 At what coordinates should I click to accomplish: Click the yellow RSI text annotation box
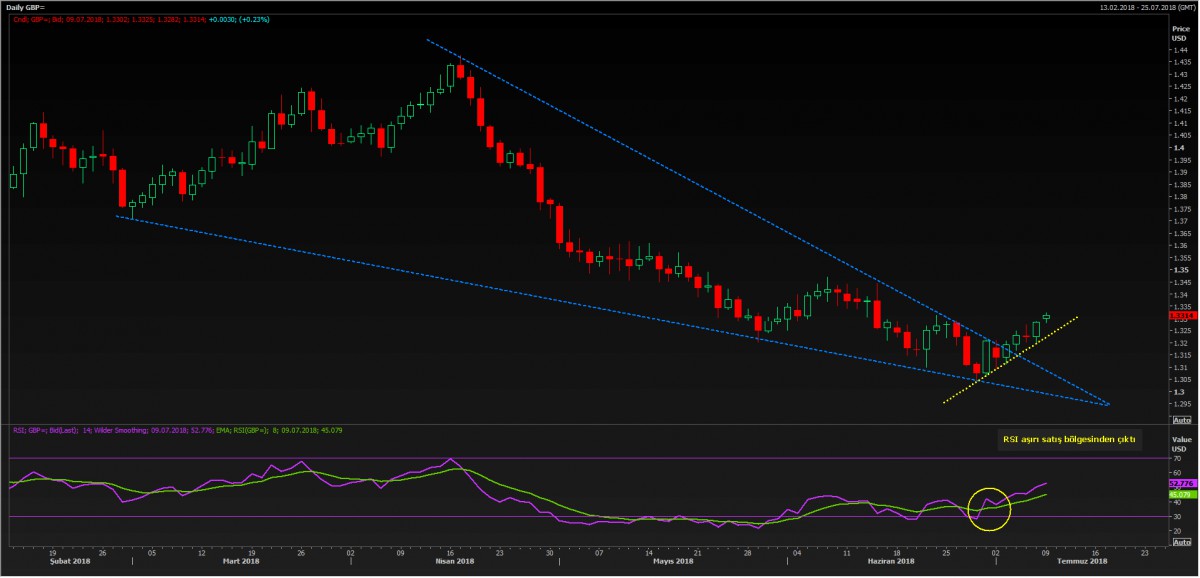[1070, 439]
